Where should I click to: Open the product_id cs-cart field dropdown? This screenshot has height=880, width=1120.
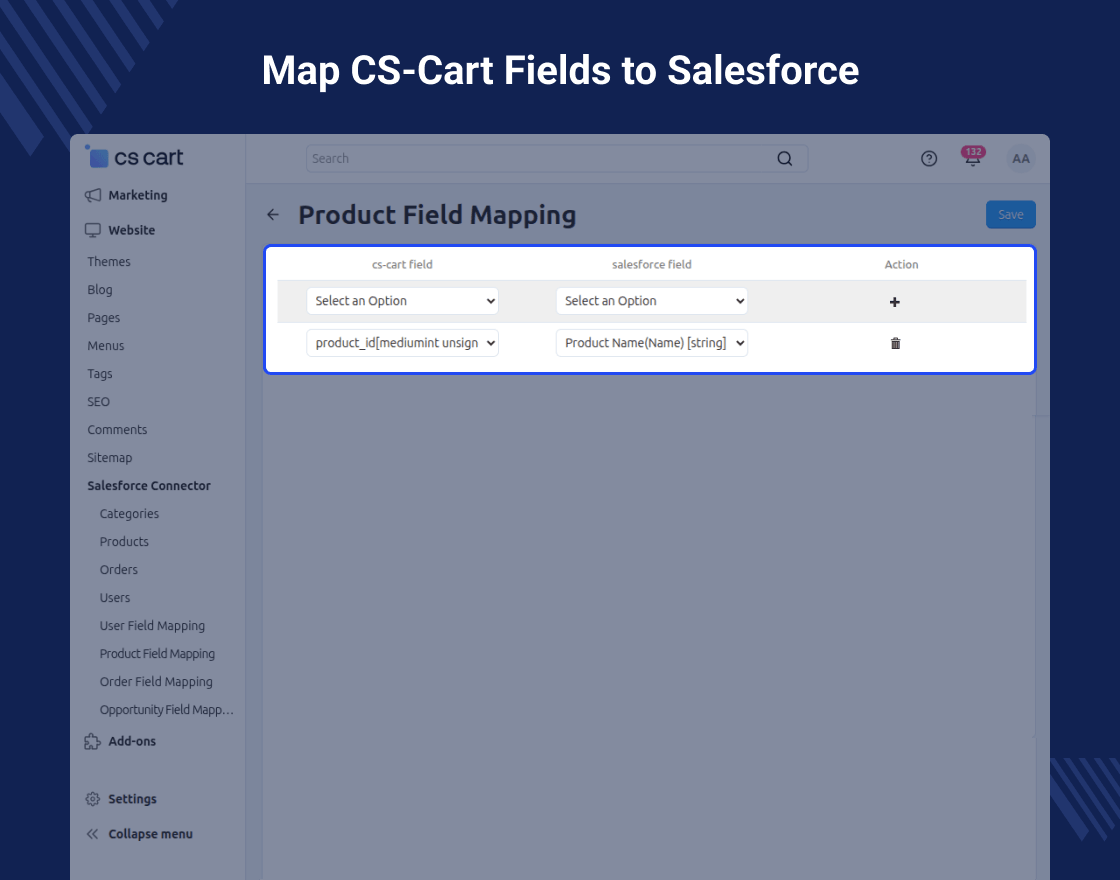pos(402,343)
